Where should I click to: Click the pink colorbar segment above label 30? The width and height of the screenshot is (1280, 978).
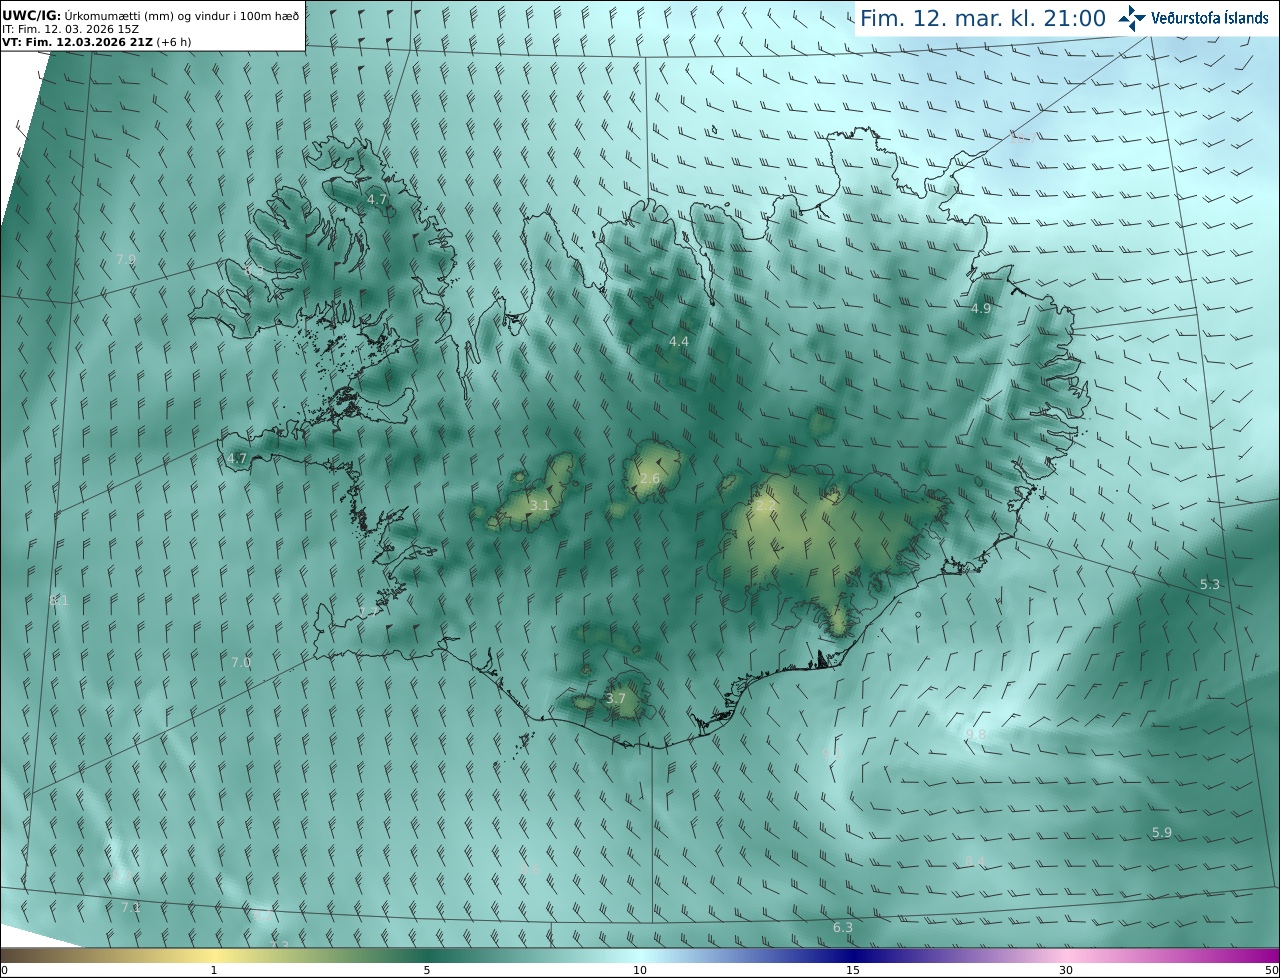click(x=1066, y=955)
